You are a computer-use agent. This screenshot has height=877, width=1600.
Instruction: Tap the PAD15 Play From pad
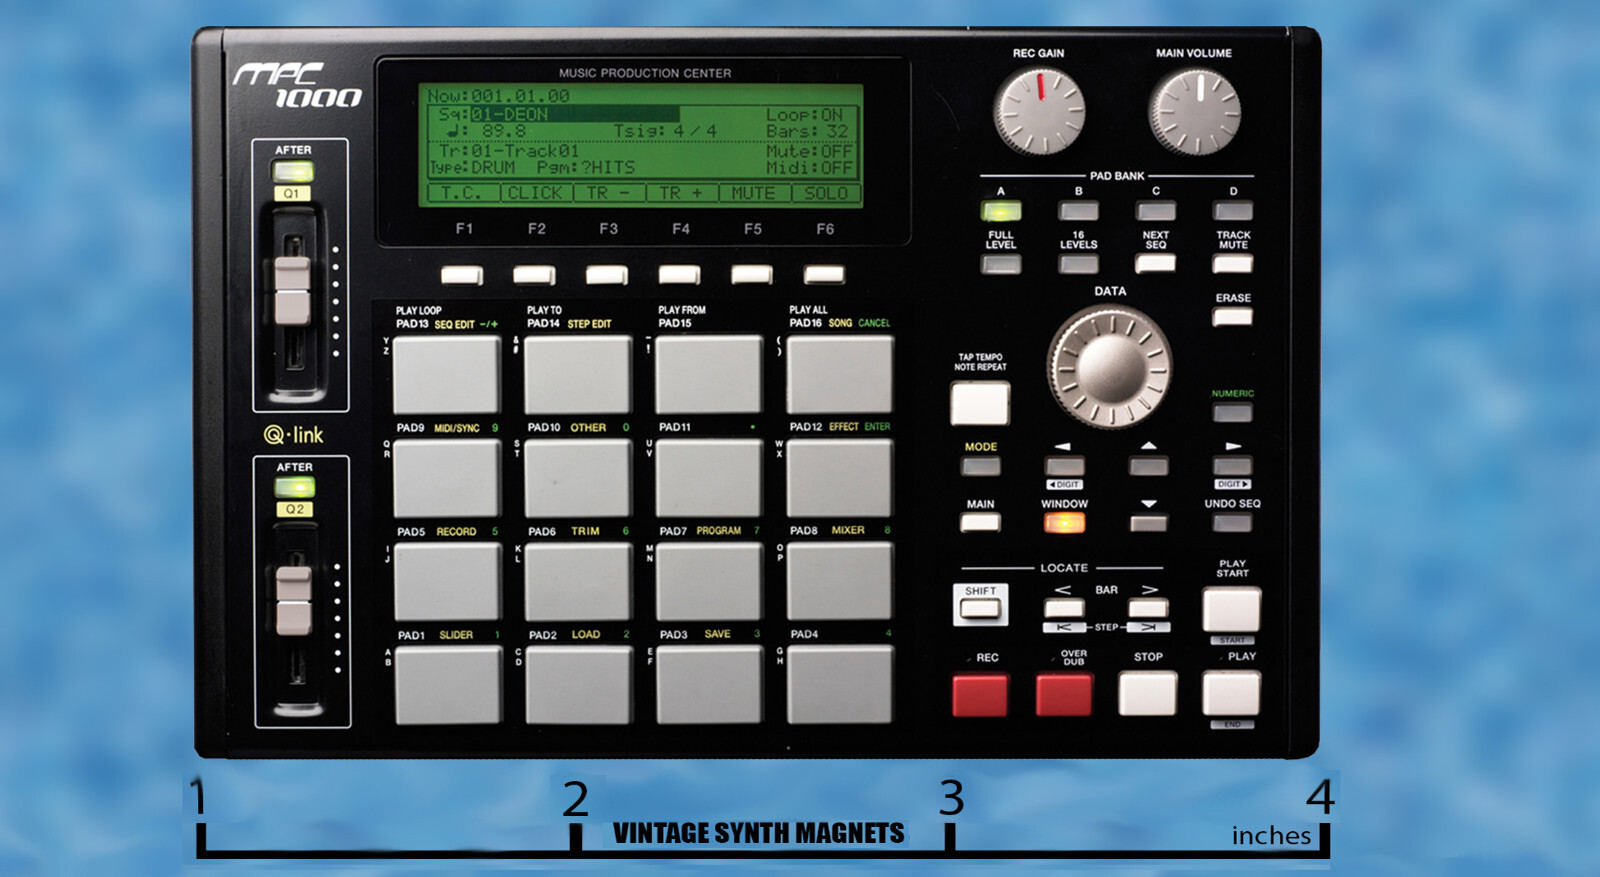(x=708, y=374)
